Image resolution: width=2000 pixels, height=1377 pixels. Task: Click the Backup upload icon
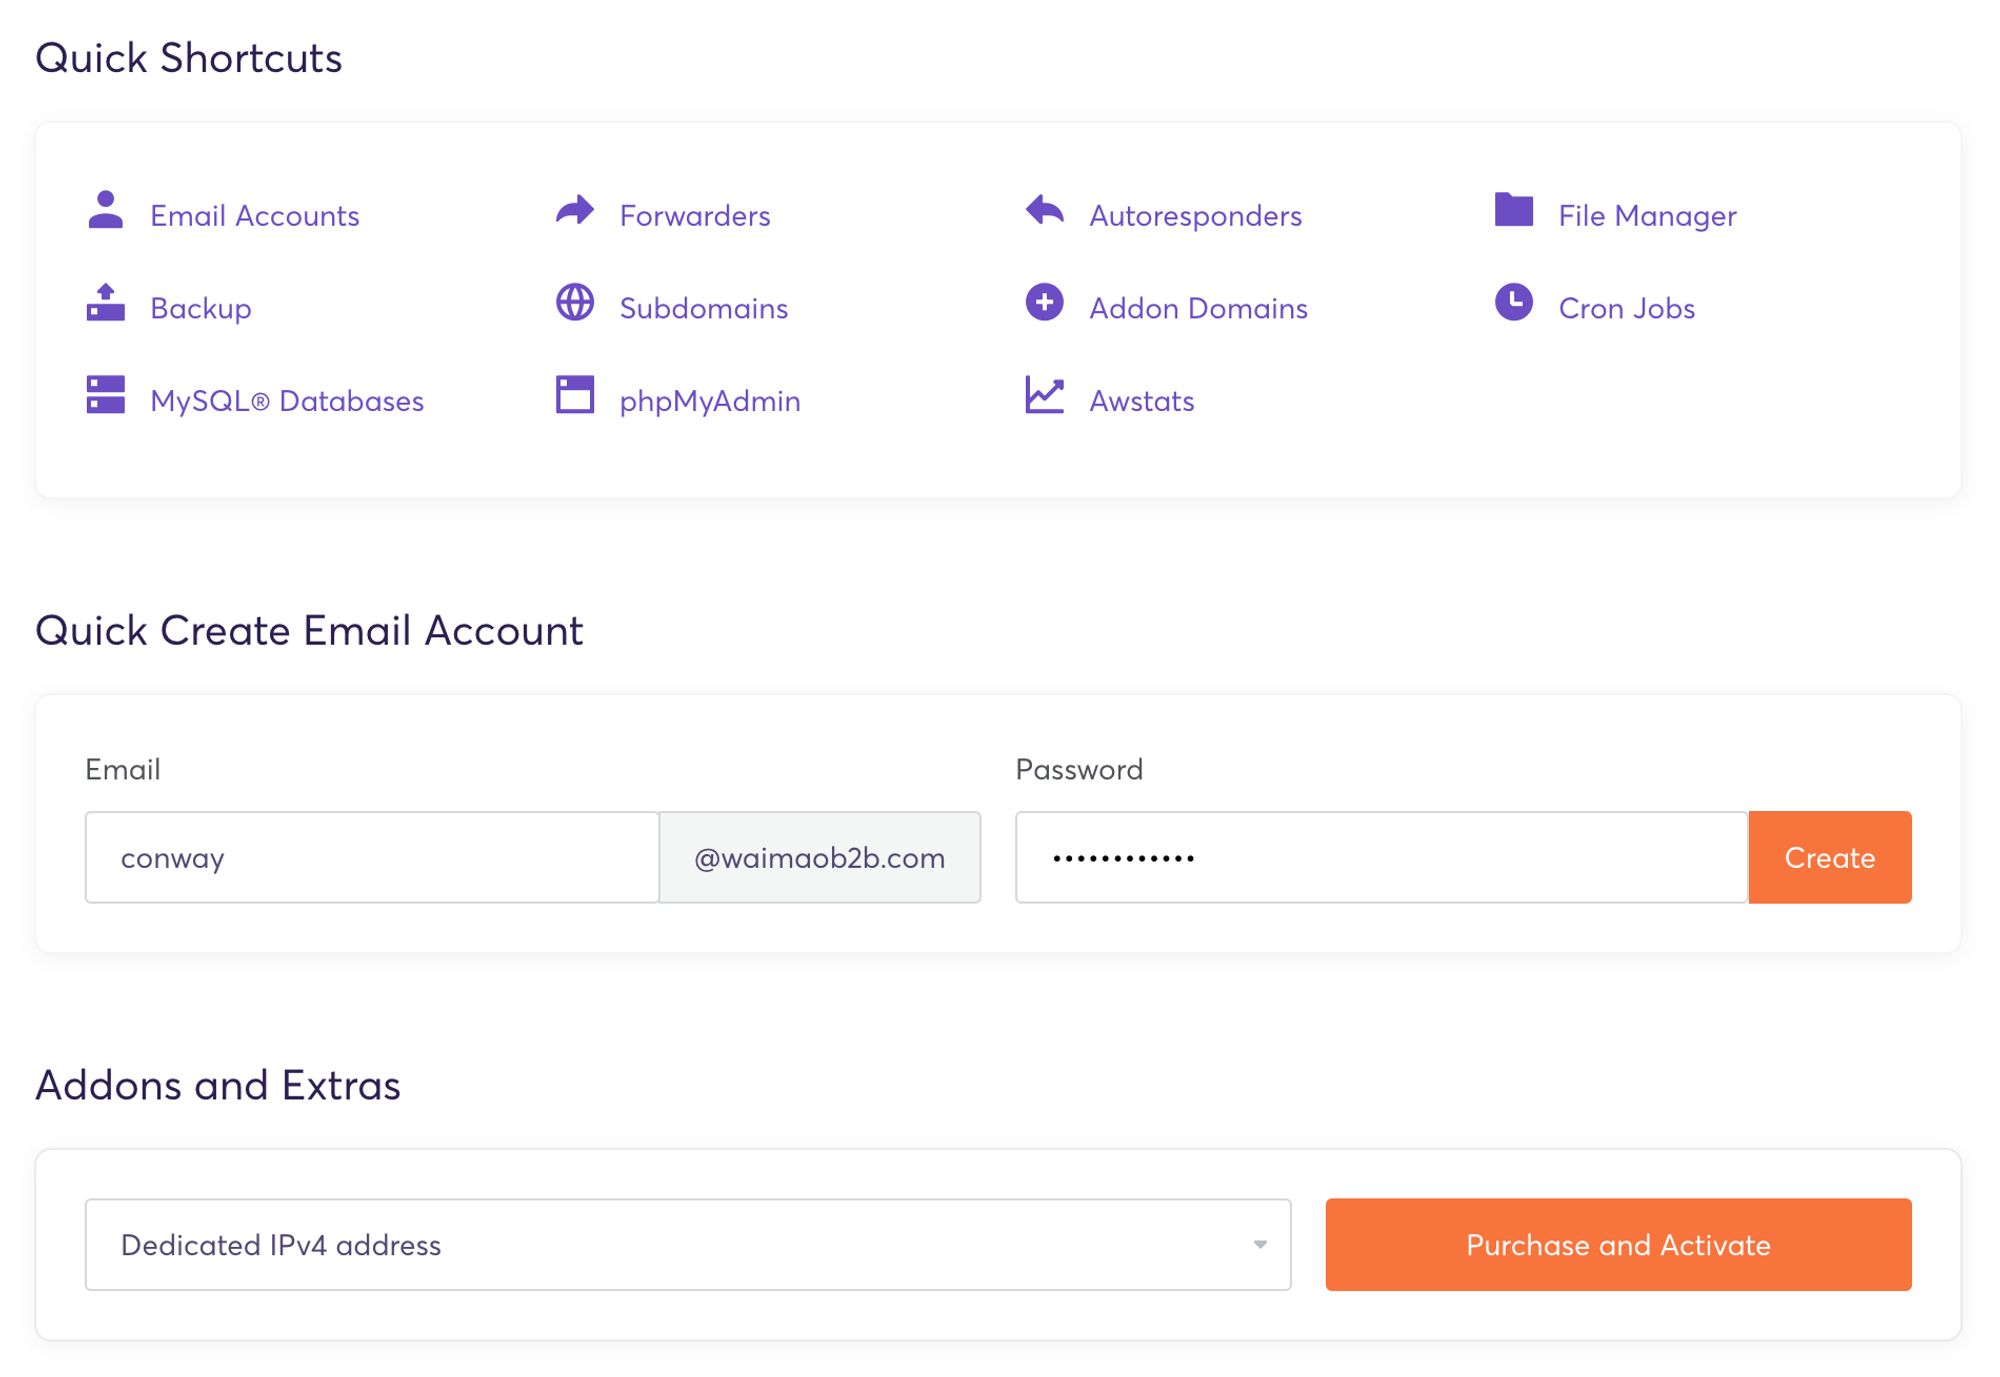(105, 303)
